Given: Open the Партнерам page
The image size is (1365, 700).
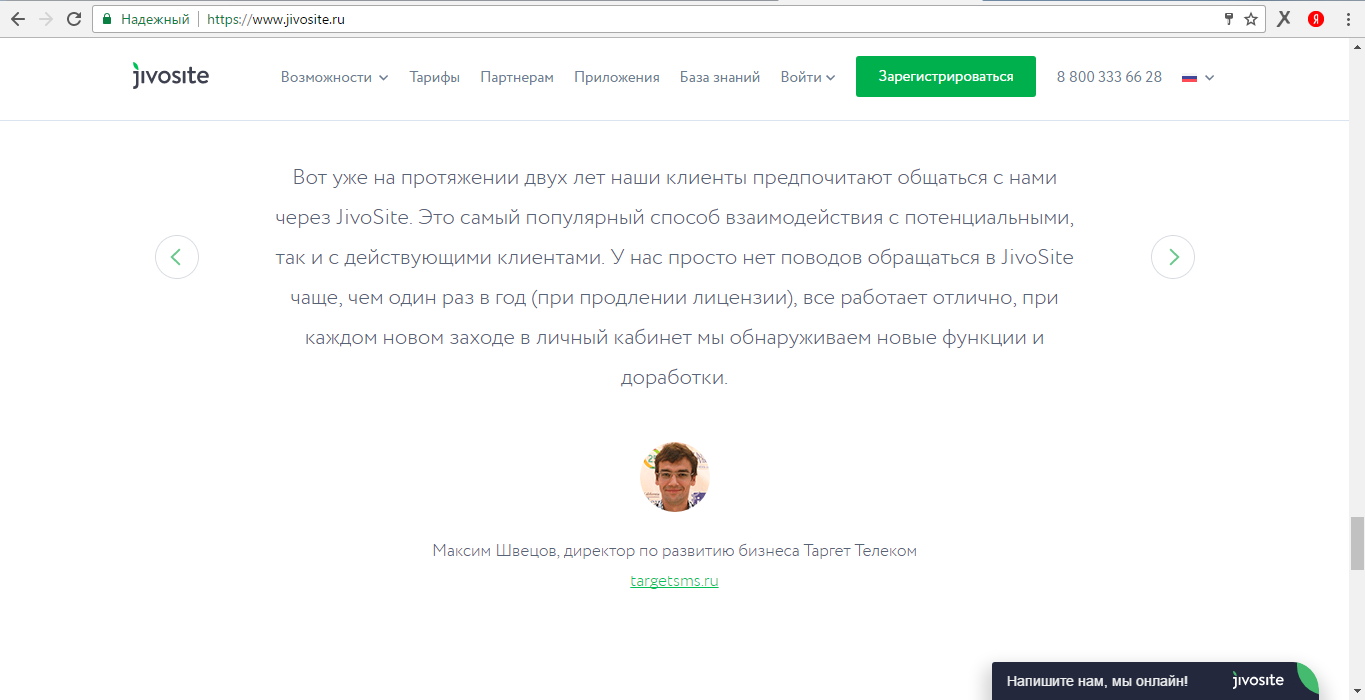Looking at the screenshot, I should pyautogui.click(x=517, y=77).
